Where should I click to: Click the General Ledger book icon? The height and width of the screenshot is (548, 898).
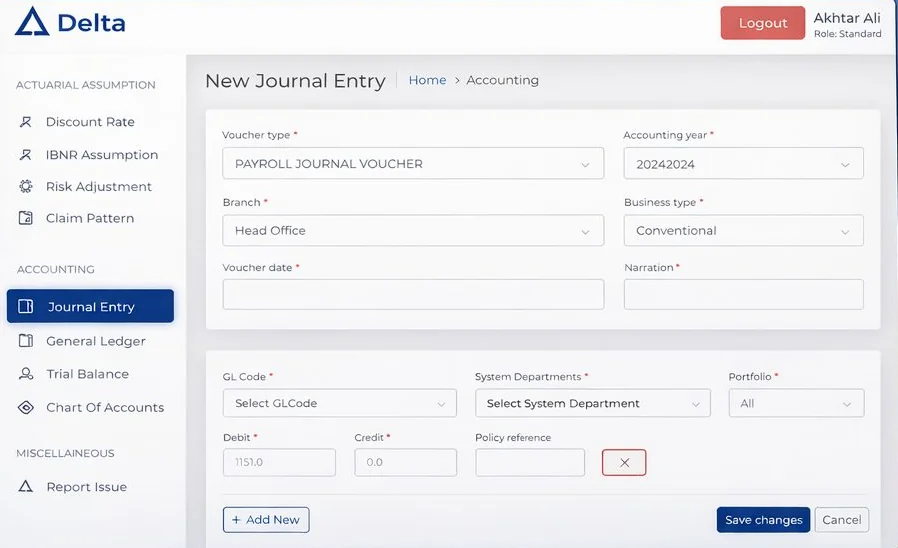pyautogui.click(x=26, y=341)
